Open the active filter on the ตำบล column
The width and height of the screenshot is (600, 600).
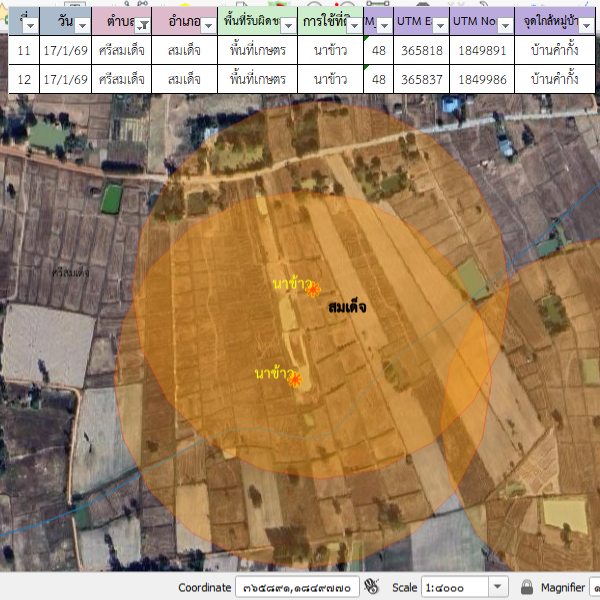point(142,25)
